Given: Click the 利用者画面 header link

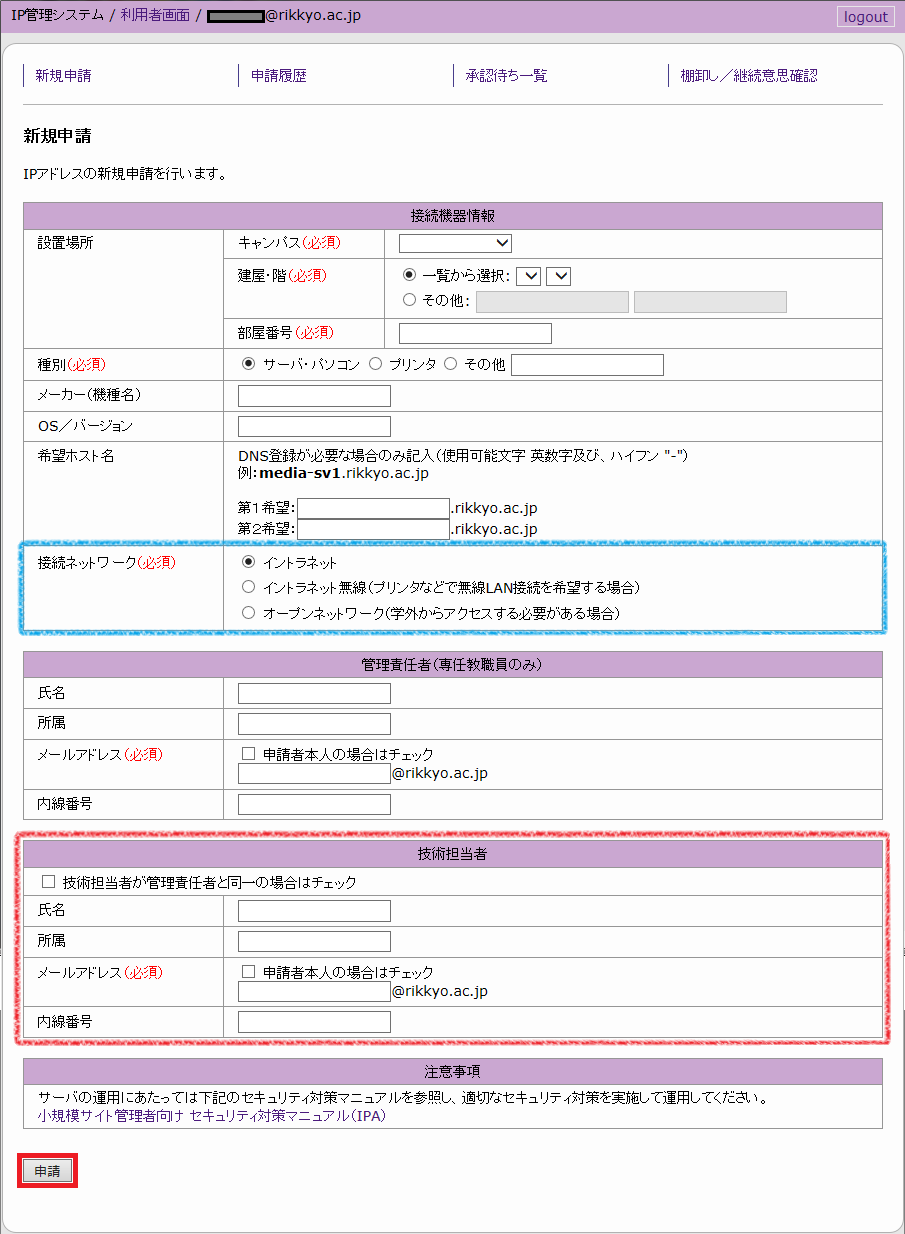Looking at the screenshot, I should tap(155, 15).
